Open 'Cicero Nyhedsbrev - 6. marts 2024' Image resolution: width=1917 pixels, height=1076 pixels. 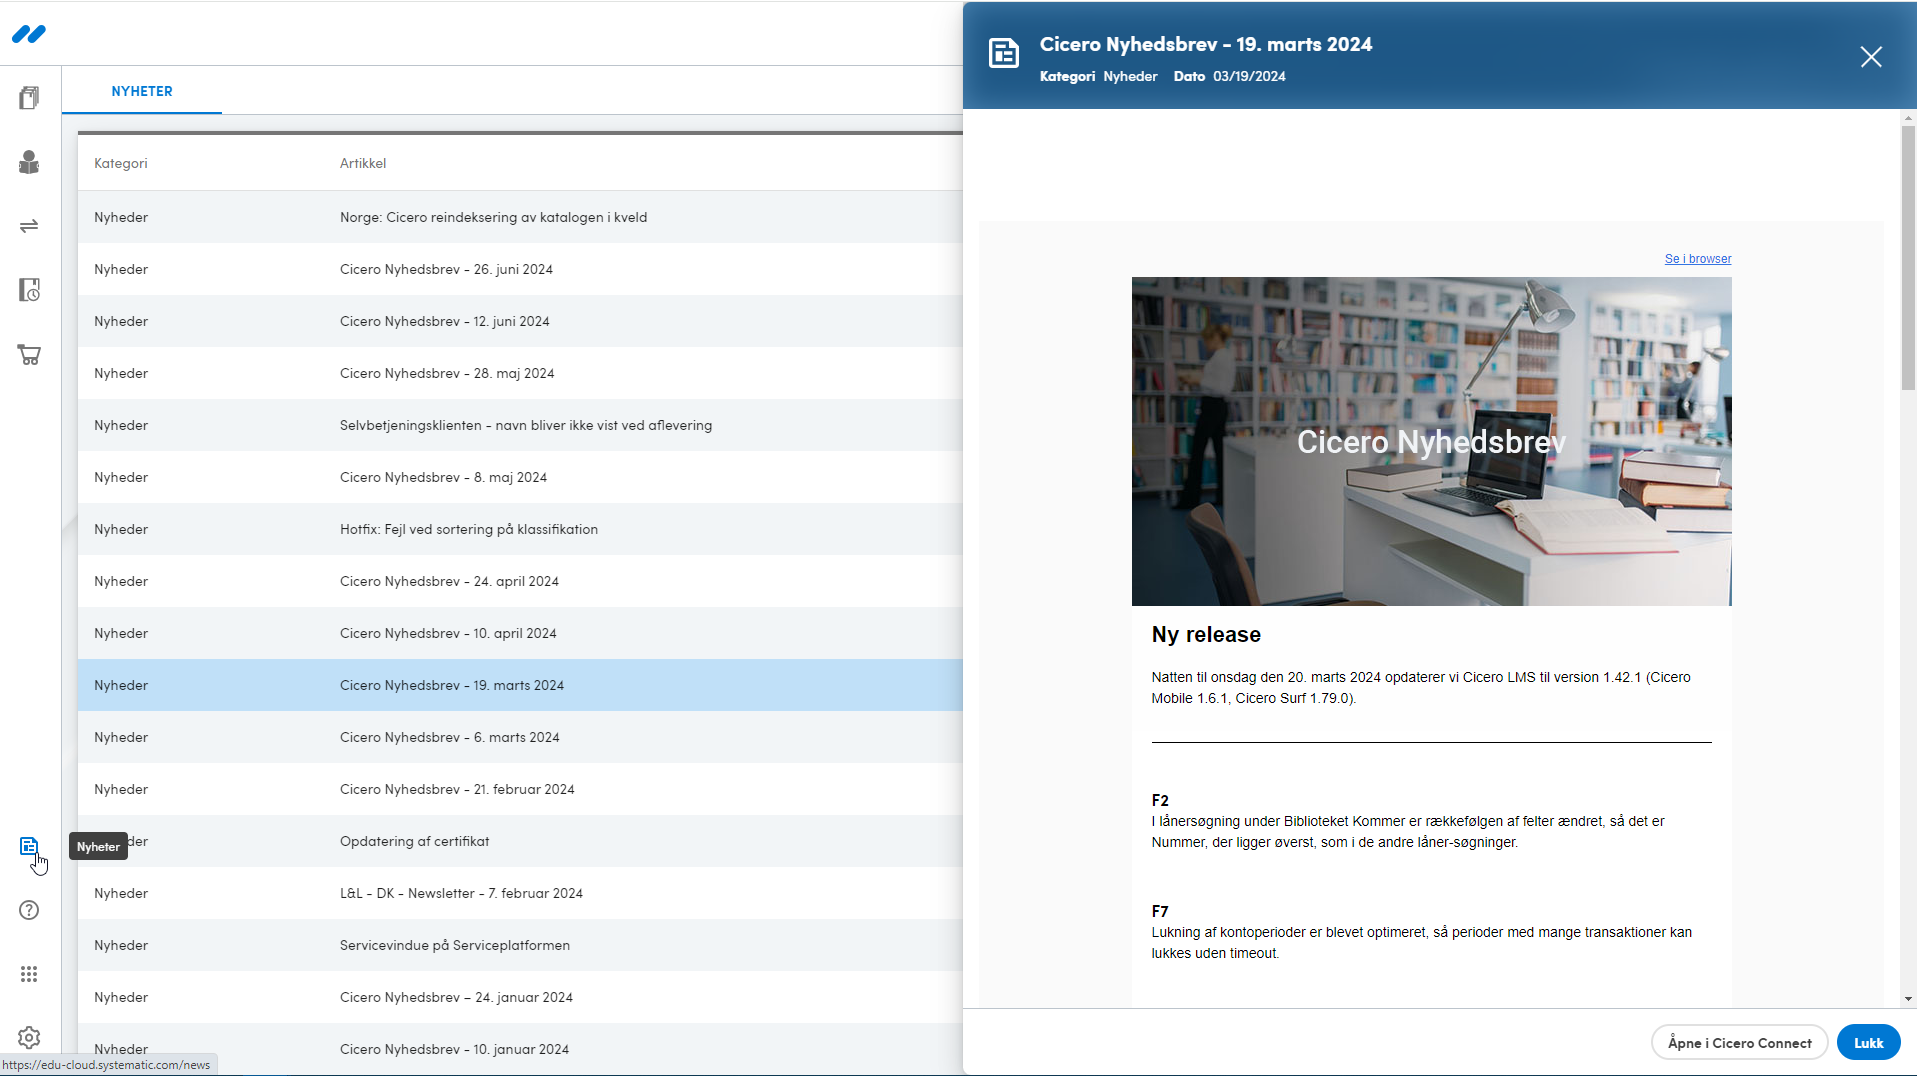[520, 737]
